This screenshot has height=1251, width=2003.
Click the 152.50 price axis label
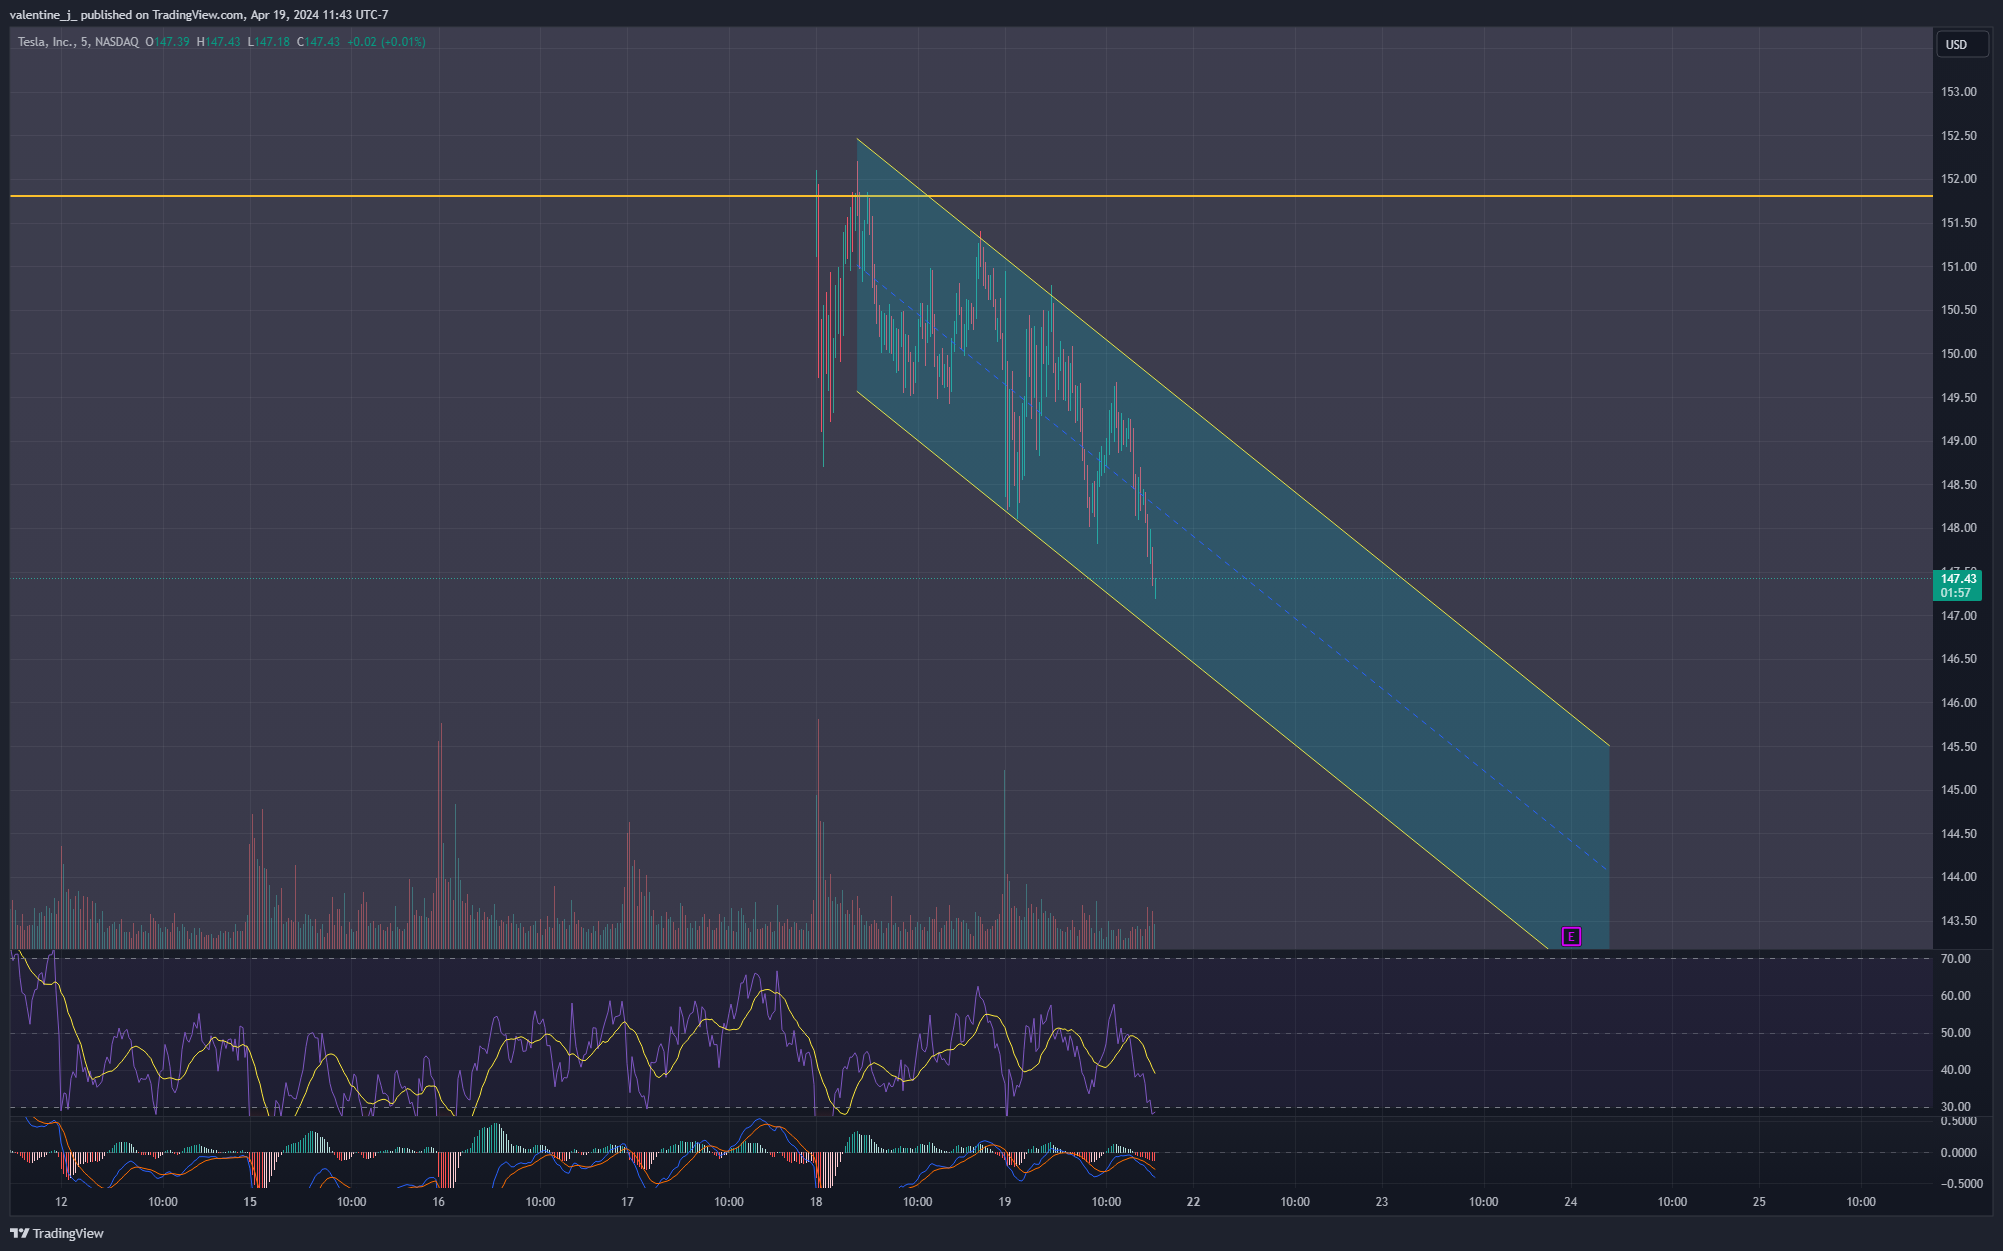tap(1958, 136)
